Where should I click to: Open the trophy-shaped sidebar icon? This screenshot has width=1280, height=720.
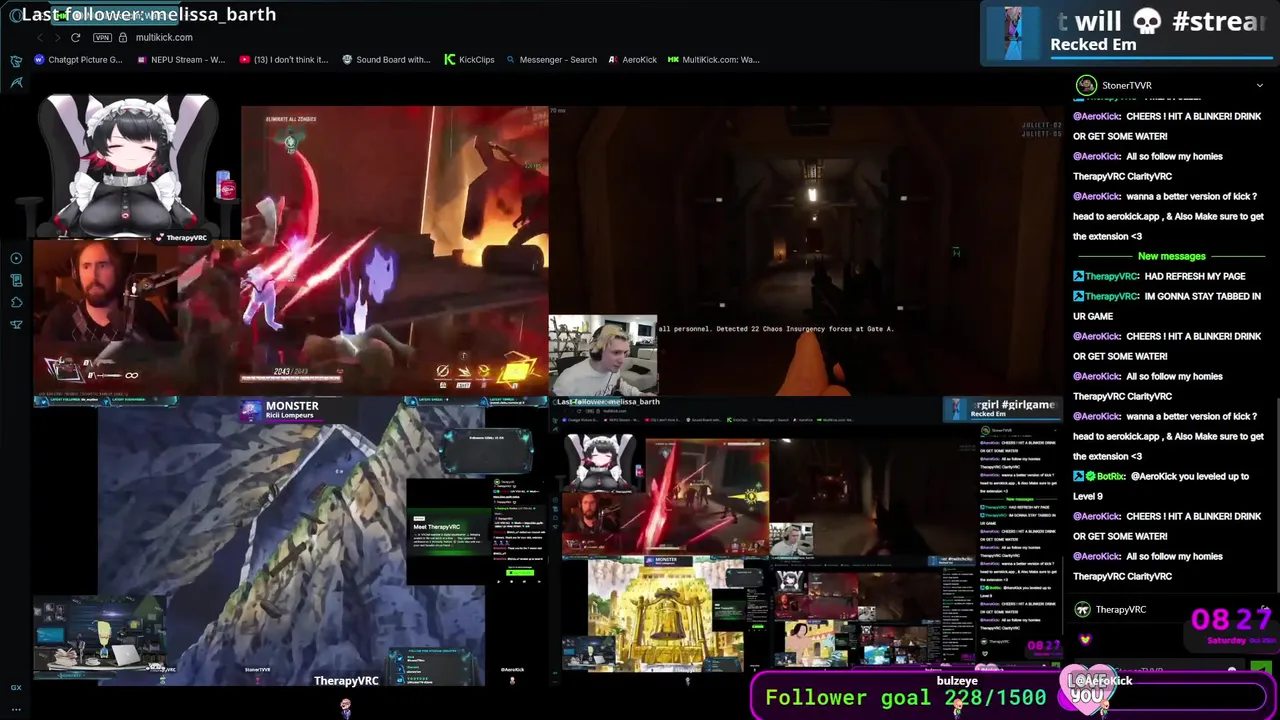[16, 324]
